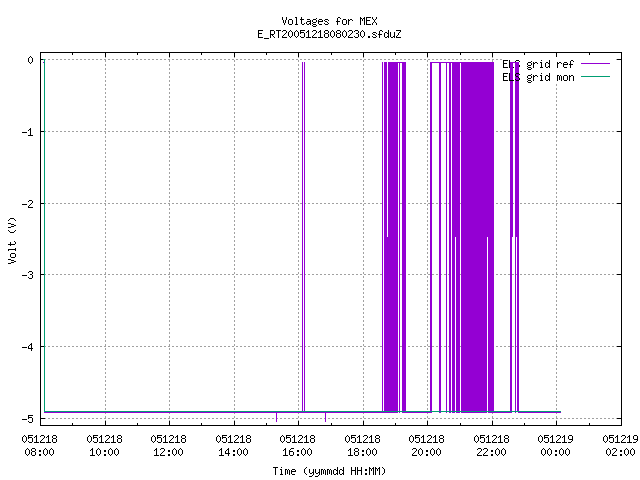
Task: Click the 'ELS grid mon' legend label
Action: click(538, 77)
